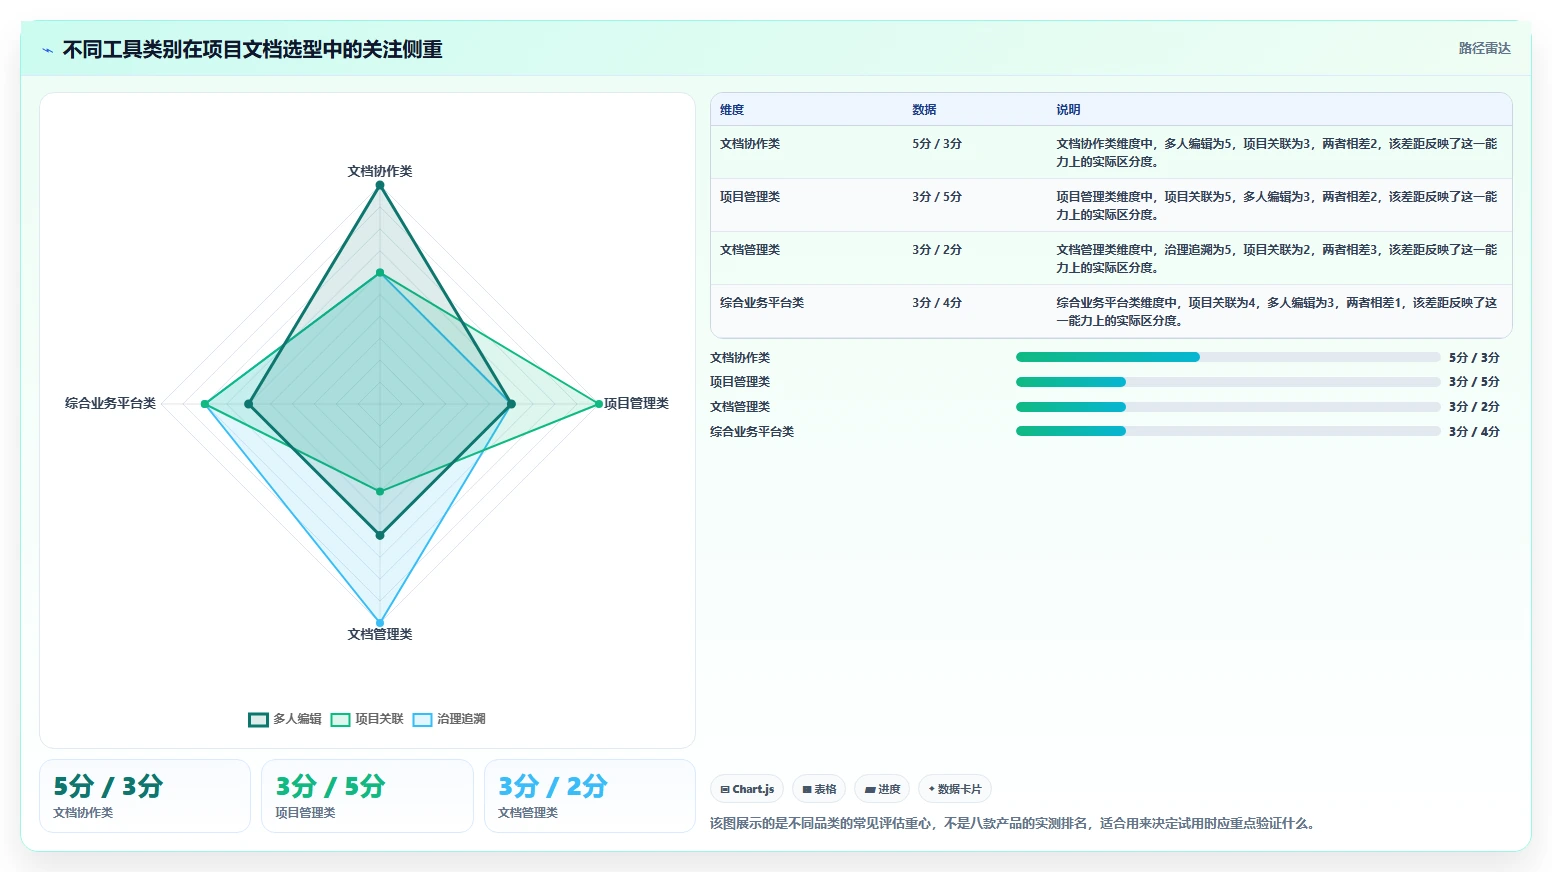Click the 表格 tag
The image size is (1552, 872).
(819, 789)
